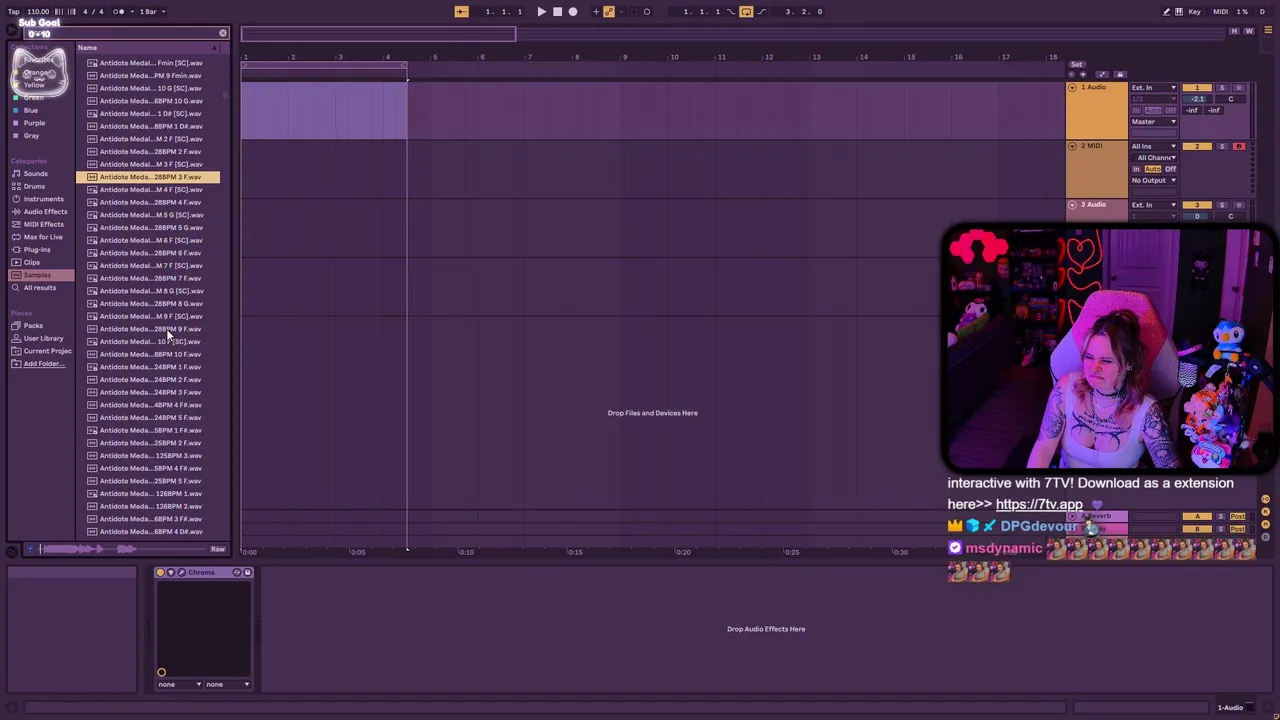The image size is (1280, 720).
Task: Open the Instruments category
Action: tap(43, 199)
